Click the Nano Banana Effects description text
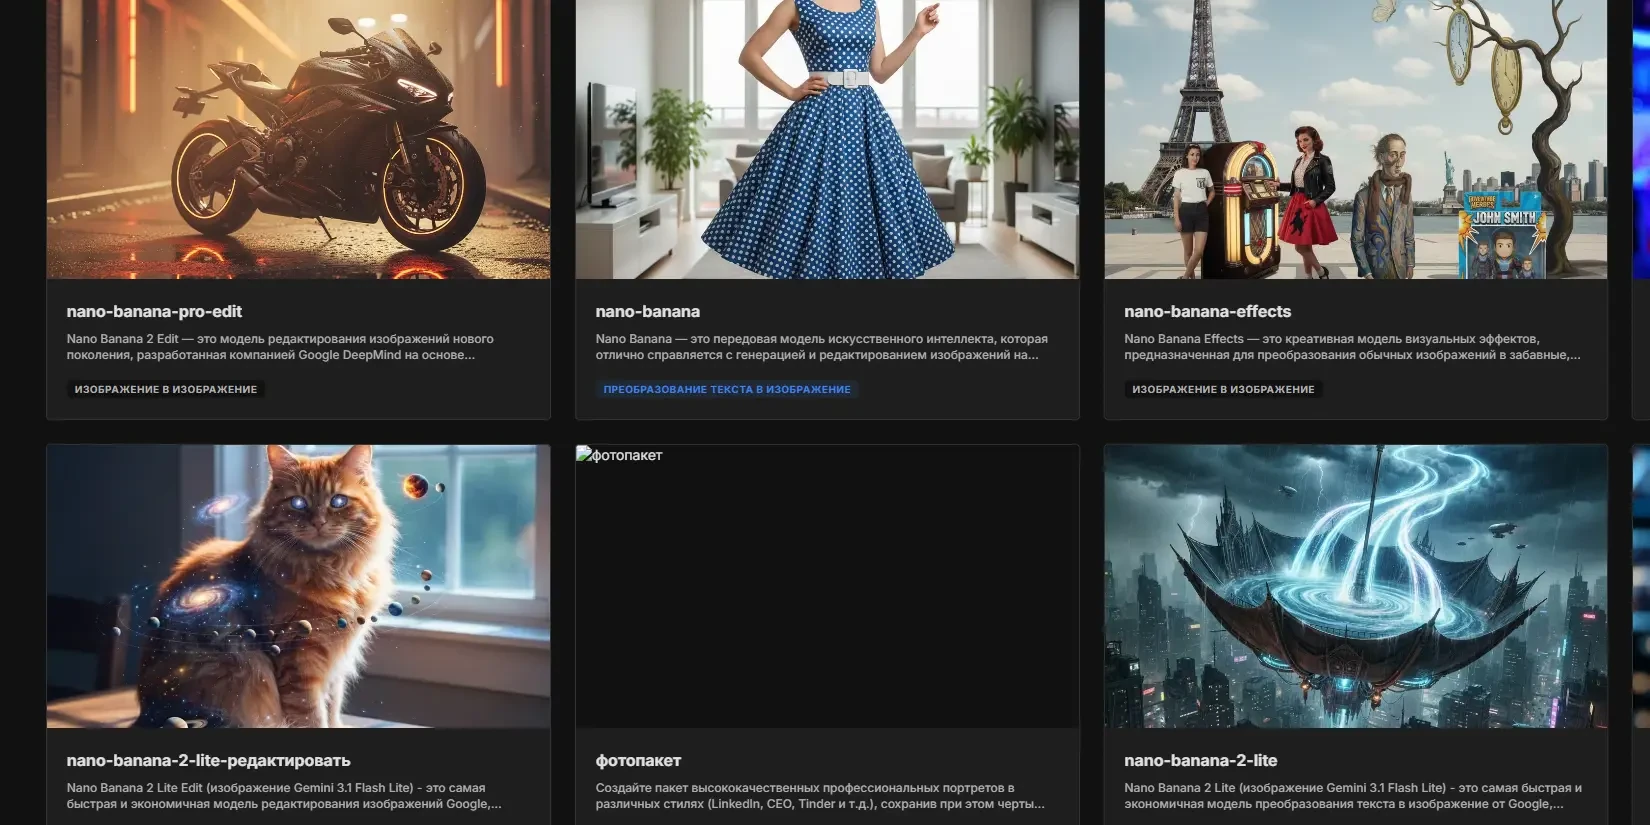The image size is (1650, 825). coord(1352,347)
